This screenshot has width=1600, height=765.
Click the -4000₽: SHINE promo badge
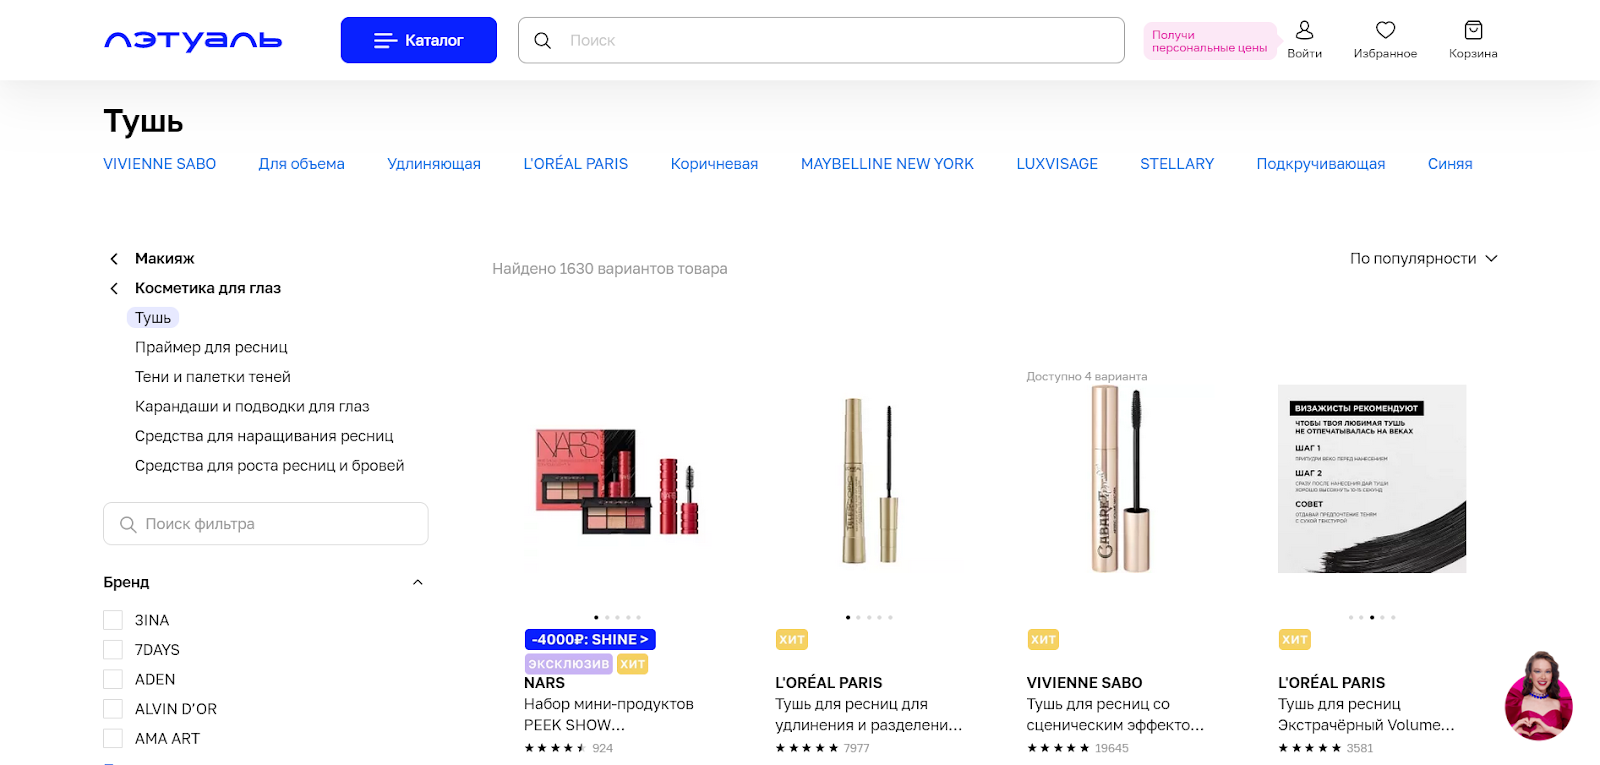coord(590,639)
